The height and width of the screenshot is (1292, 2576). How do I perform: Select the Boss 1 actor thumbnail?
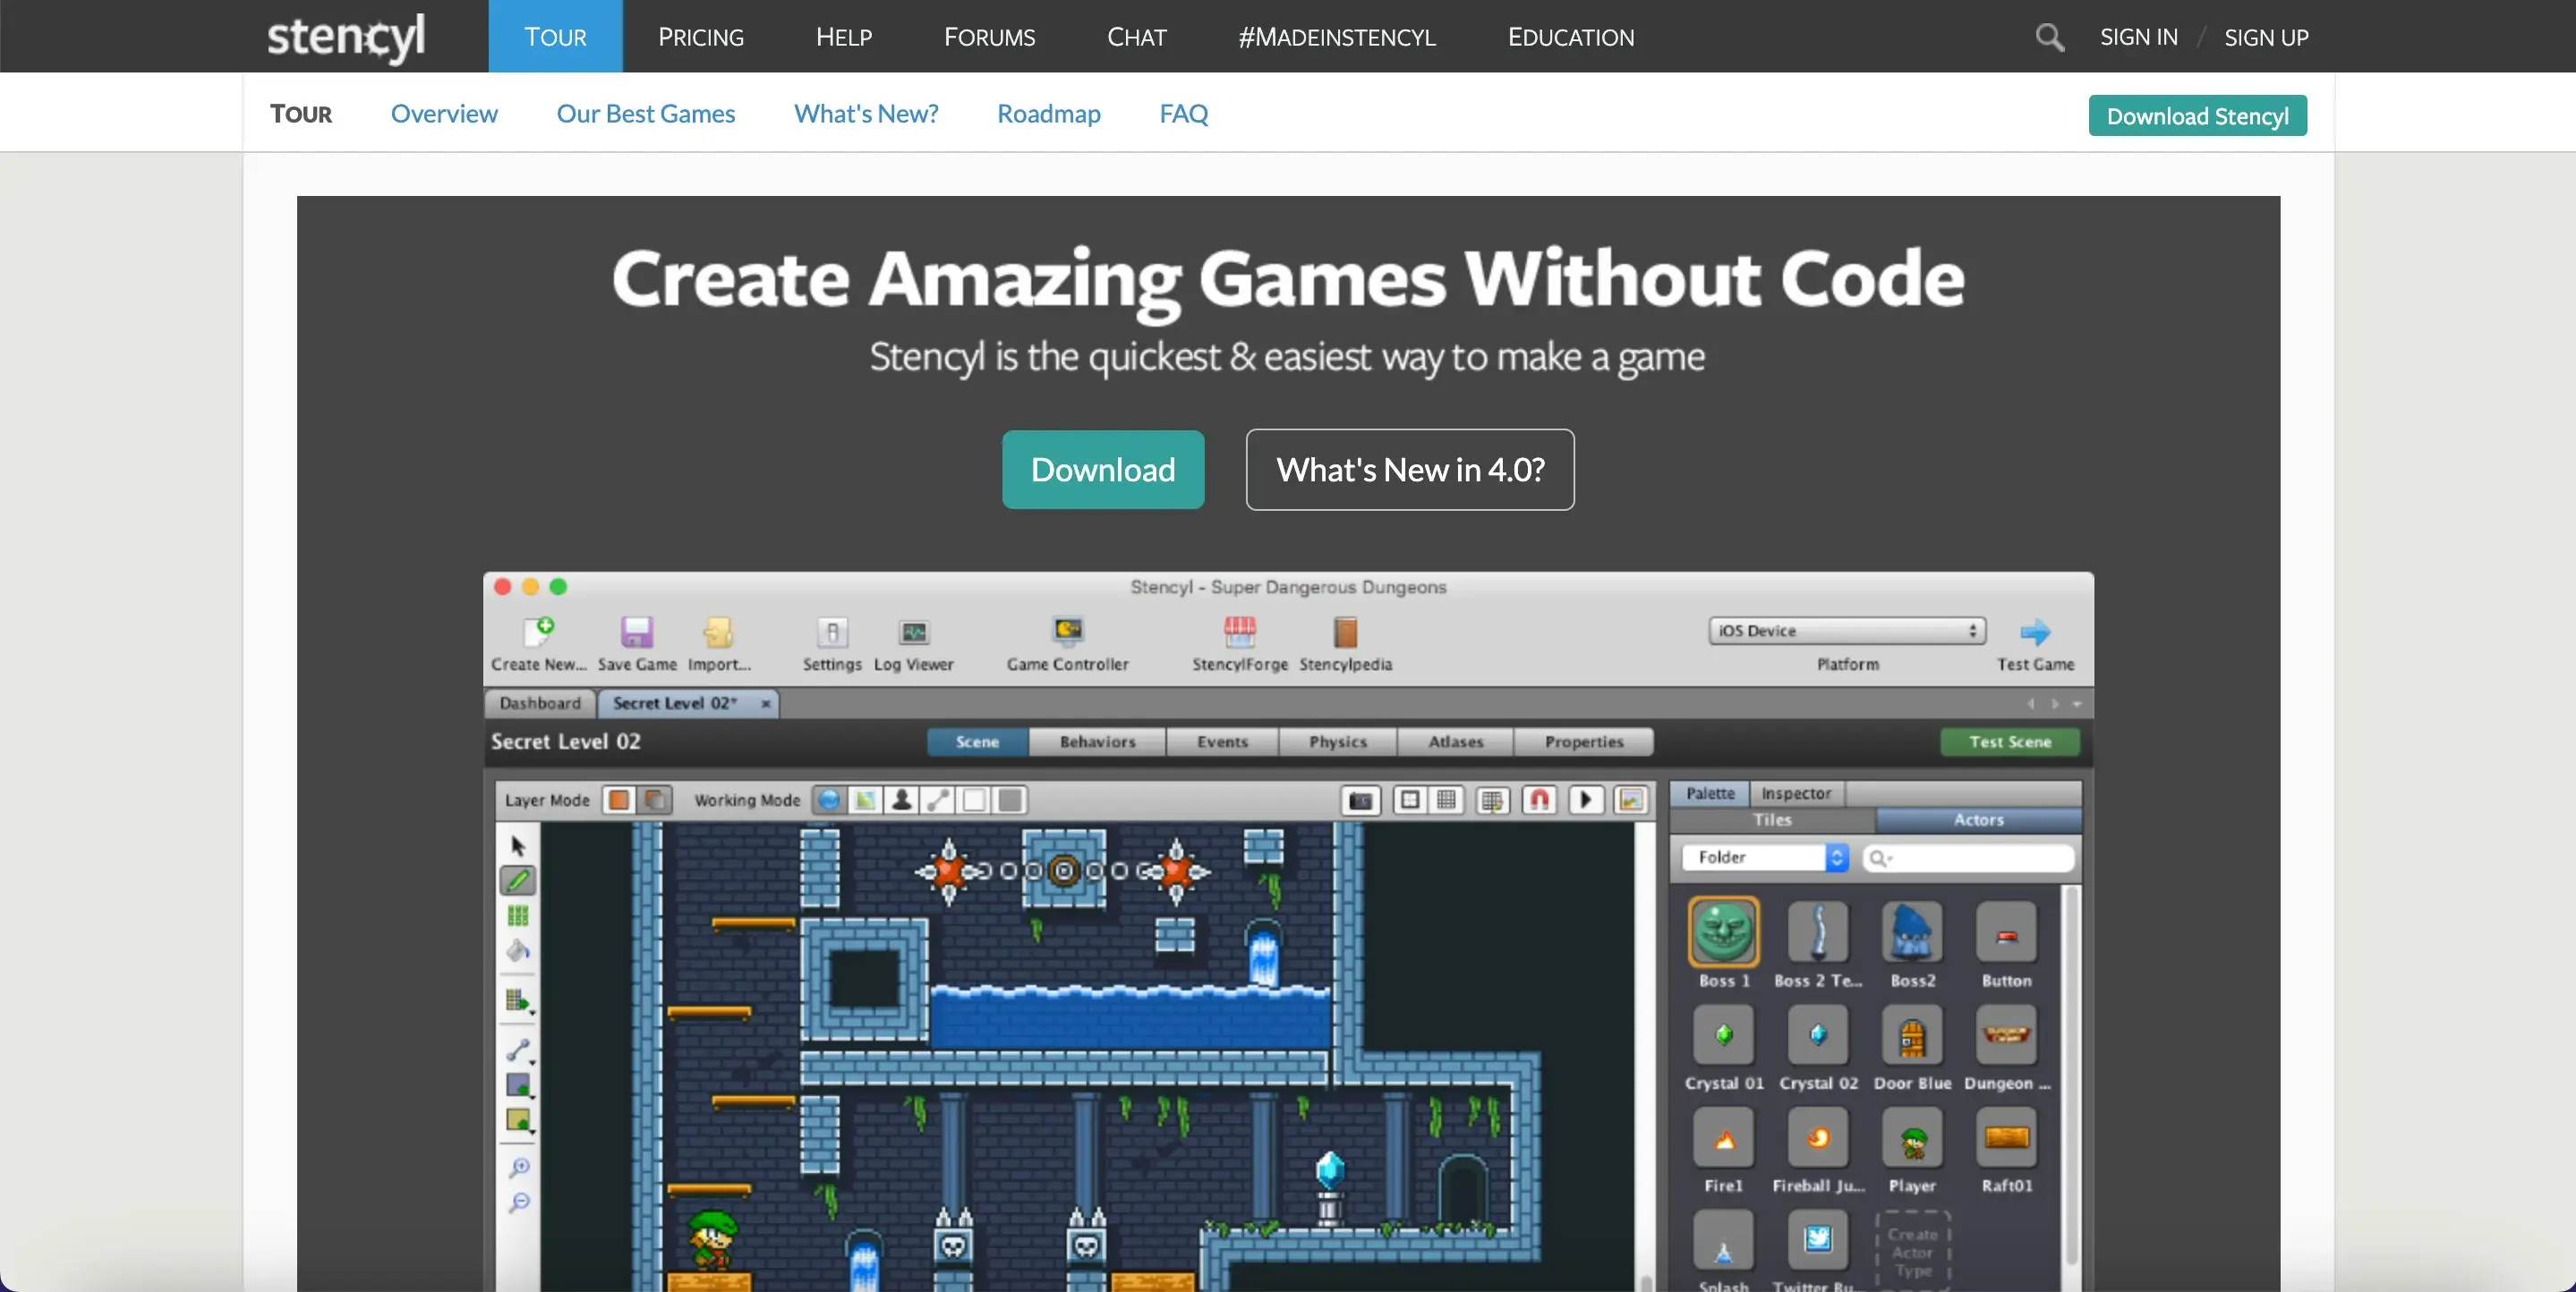[1723, 931]
